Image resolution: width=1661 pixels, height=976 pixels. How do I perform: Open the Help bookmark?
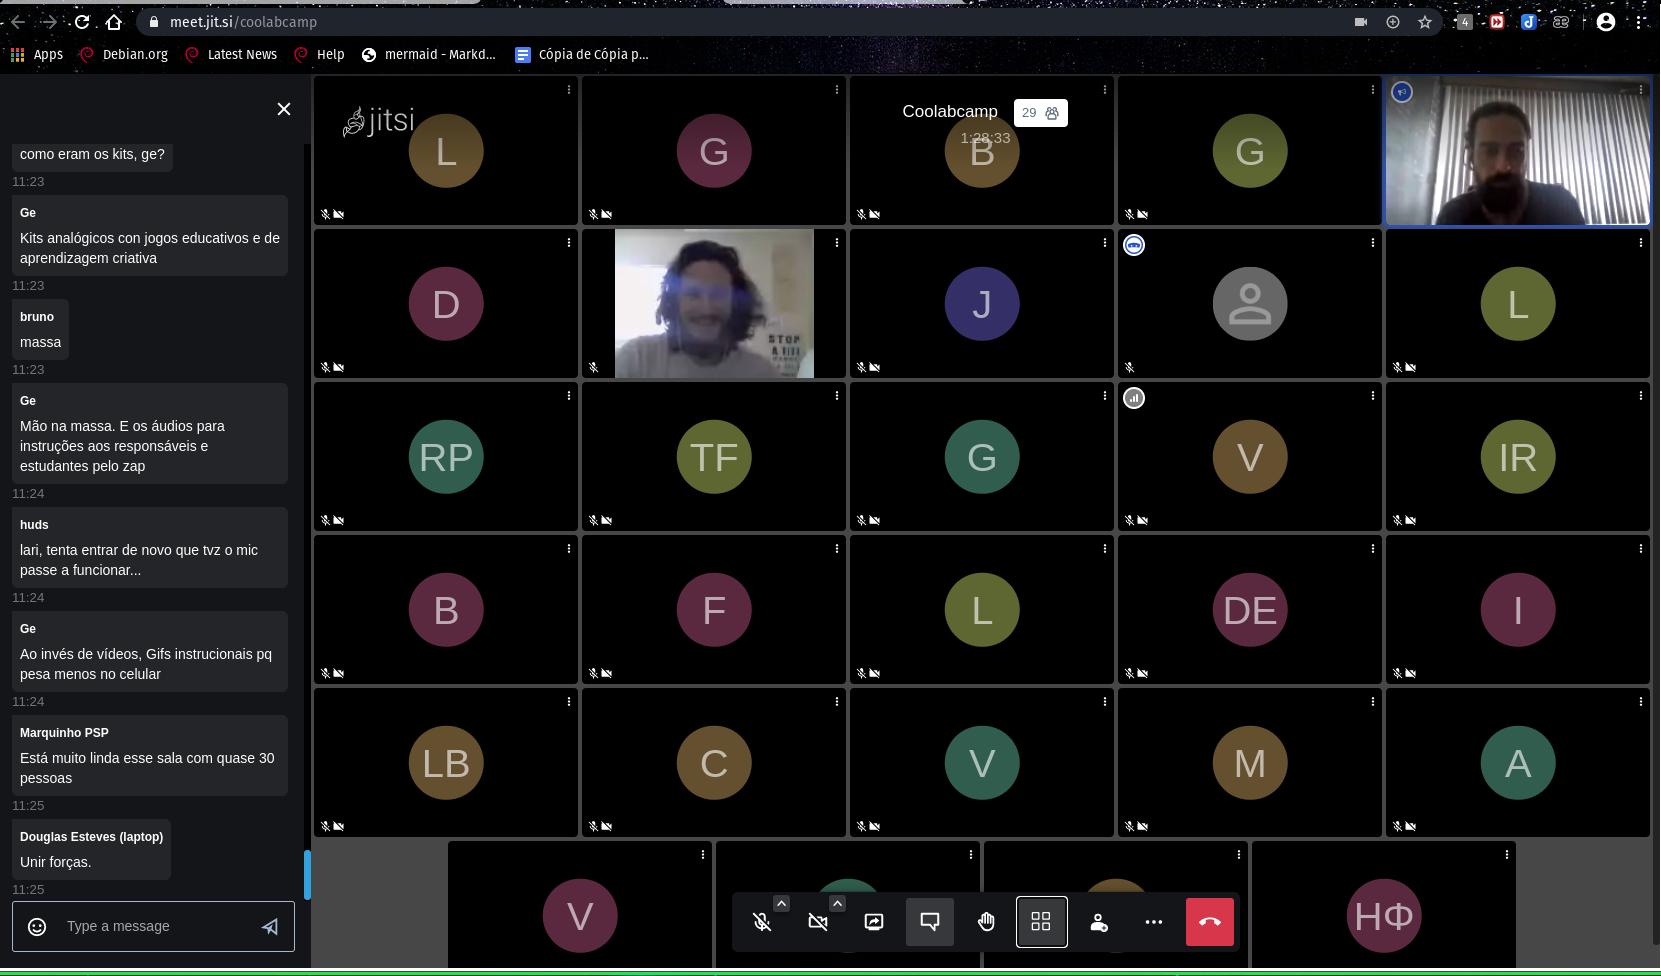[319, 55]
